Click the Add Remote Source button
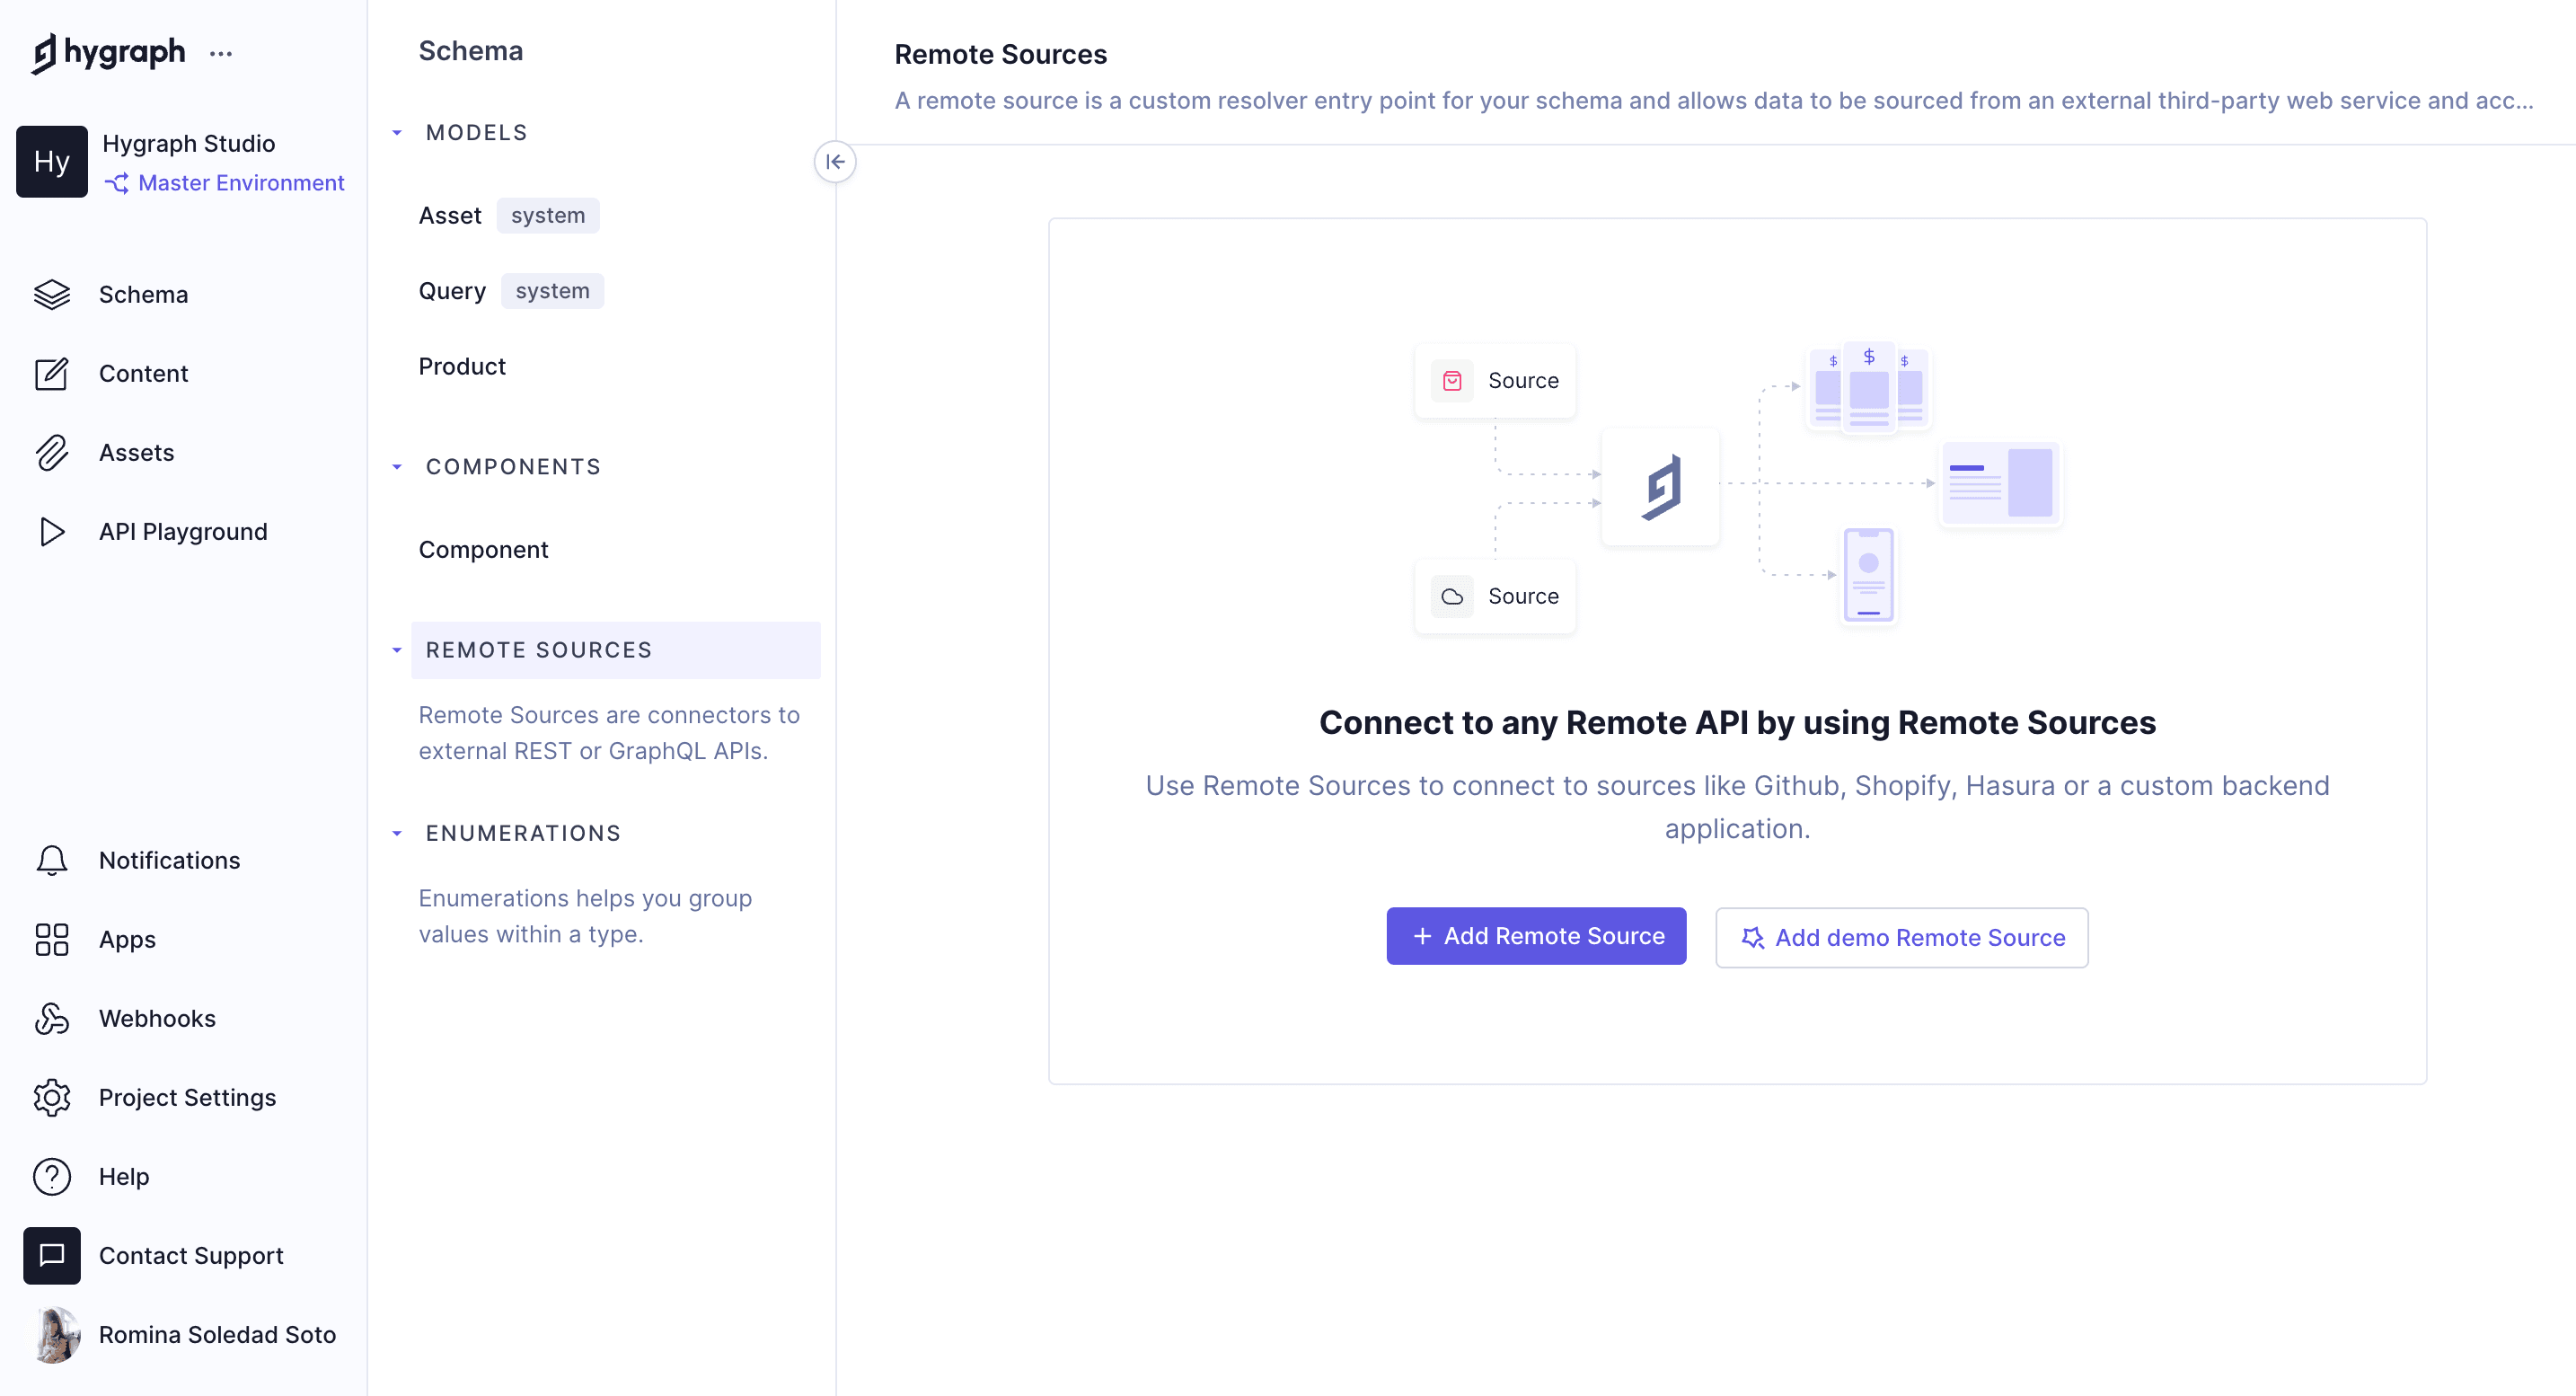Image resolution: width=2576 pixels, height=1396 pixels. click(1536, 936)
